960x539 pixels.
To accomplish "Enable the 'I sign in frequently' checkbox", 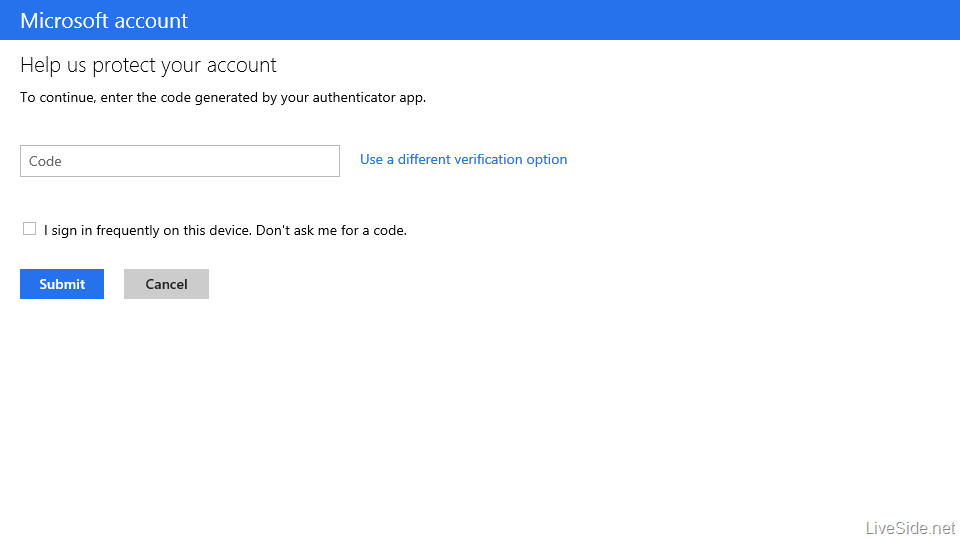I will [x=29, y=229].
